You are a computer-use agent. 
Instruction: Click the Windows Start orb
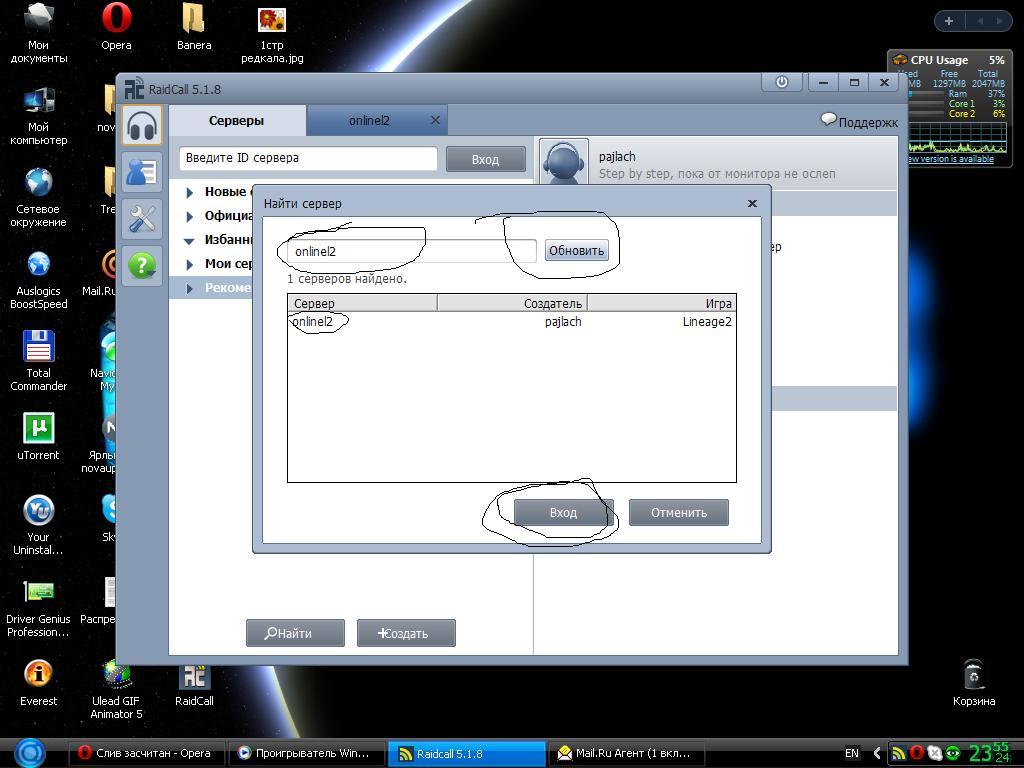coord(28,752)
